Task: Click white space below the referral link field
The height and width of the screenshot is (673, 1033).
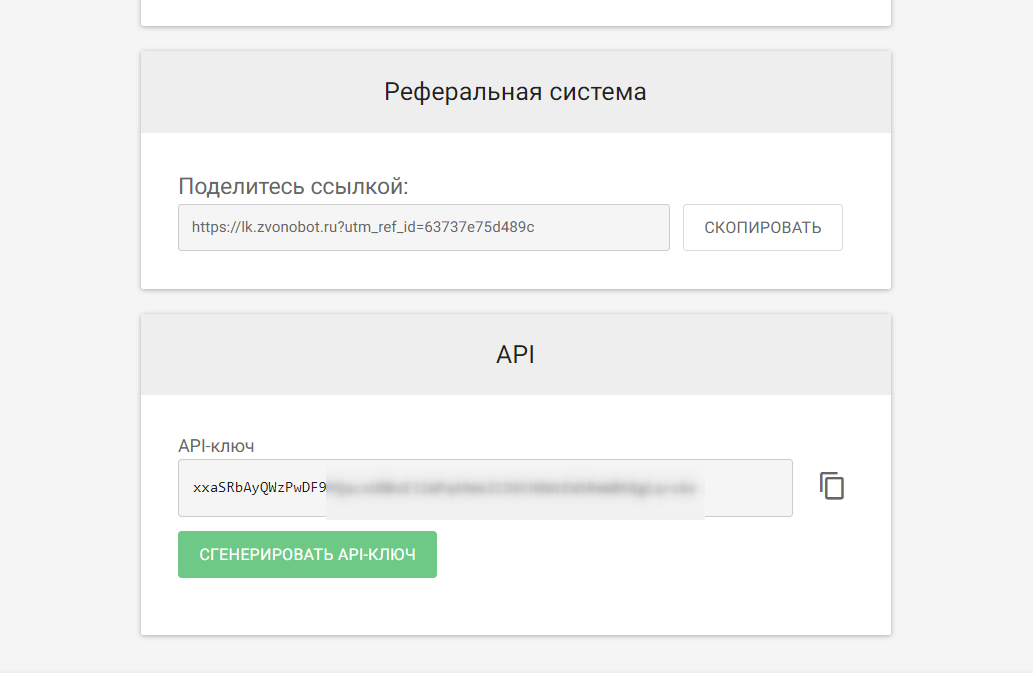Action: (x=515, y=270)
